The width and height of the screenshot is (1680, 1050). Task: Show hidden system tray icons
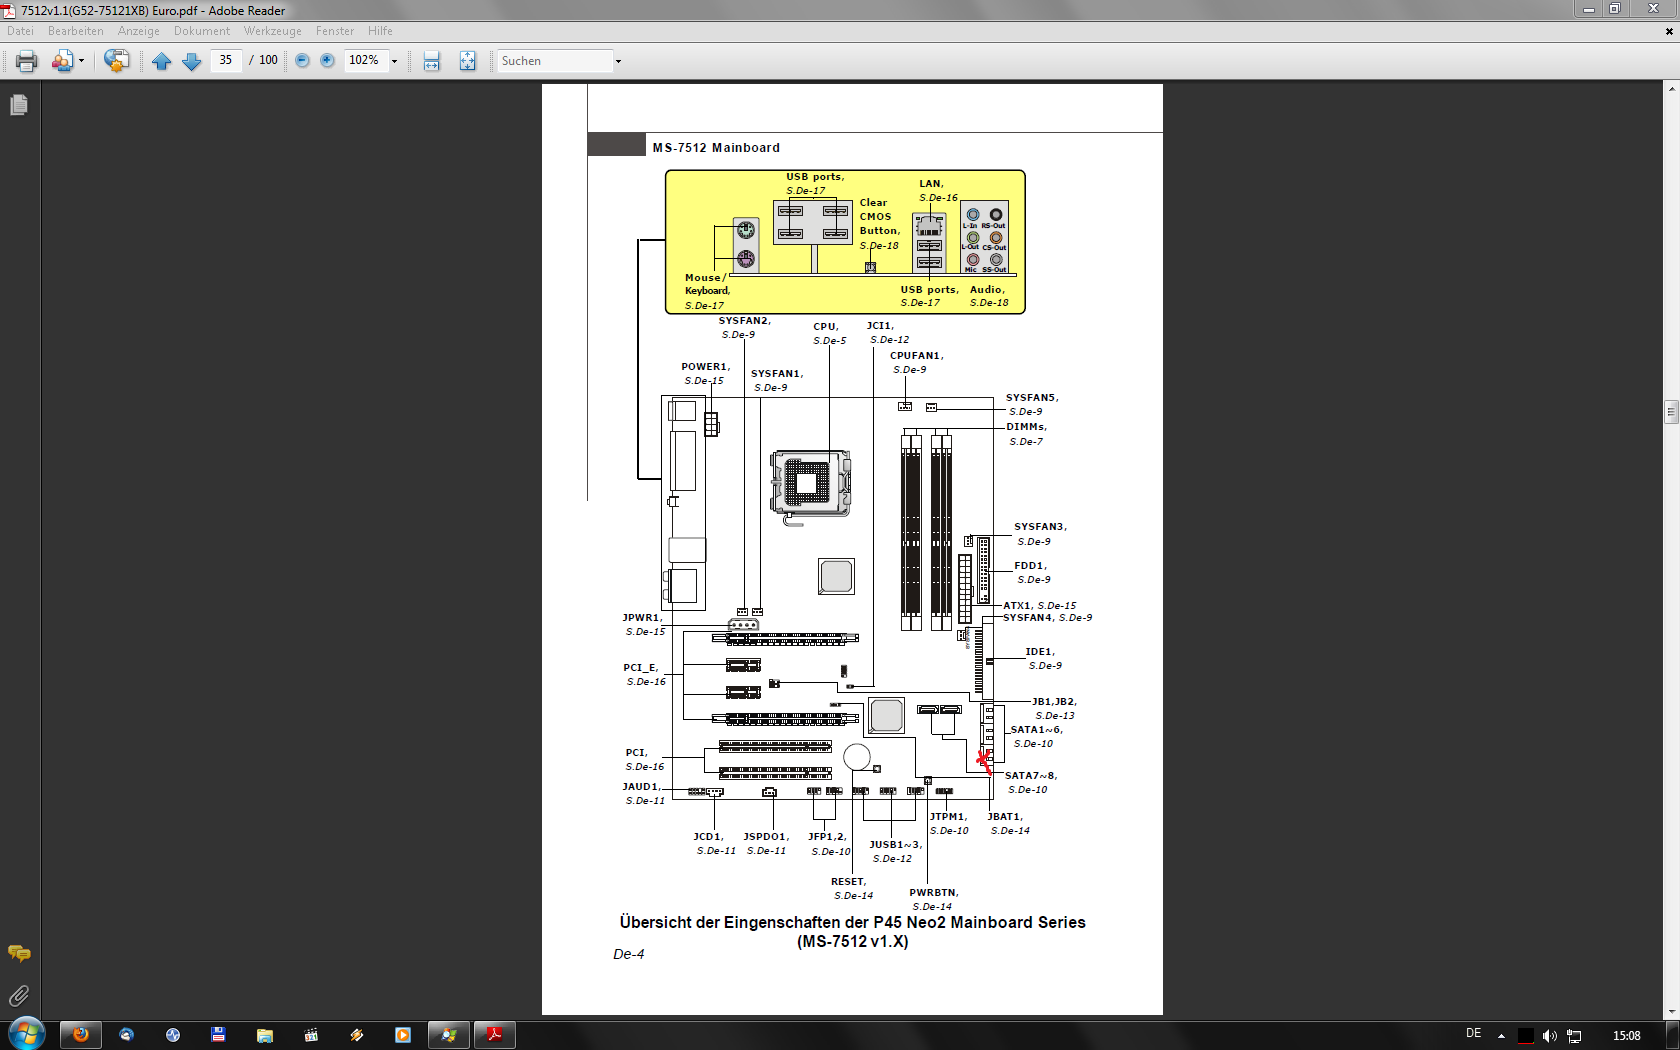tap(1501, 1036)
